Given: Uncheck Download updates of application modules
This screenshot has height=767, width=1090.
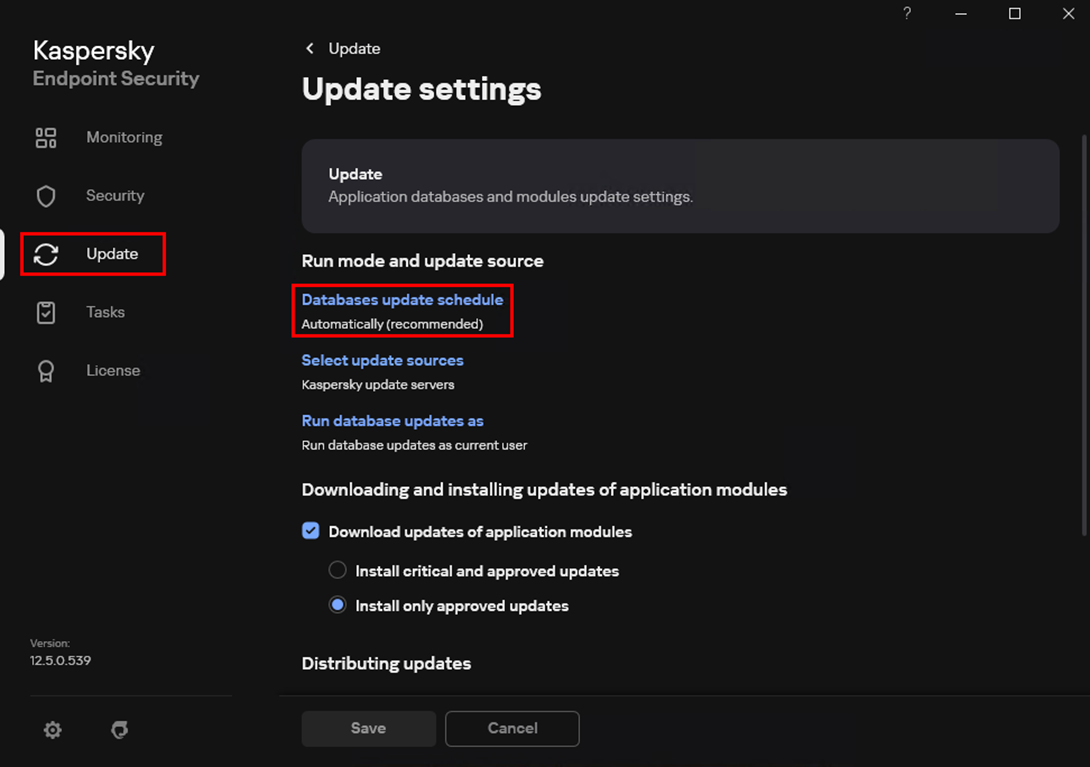Looking at the screenshot, I should pyautogui.click(x=311, y=531).
